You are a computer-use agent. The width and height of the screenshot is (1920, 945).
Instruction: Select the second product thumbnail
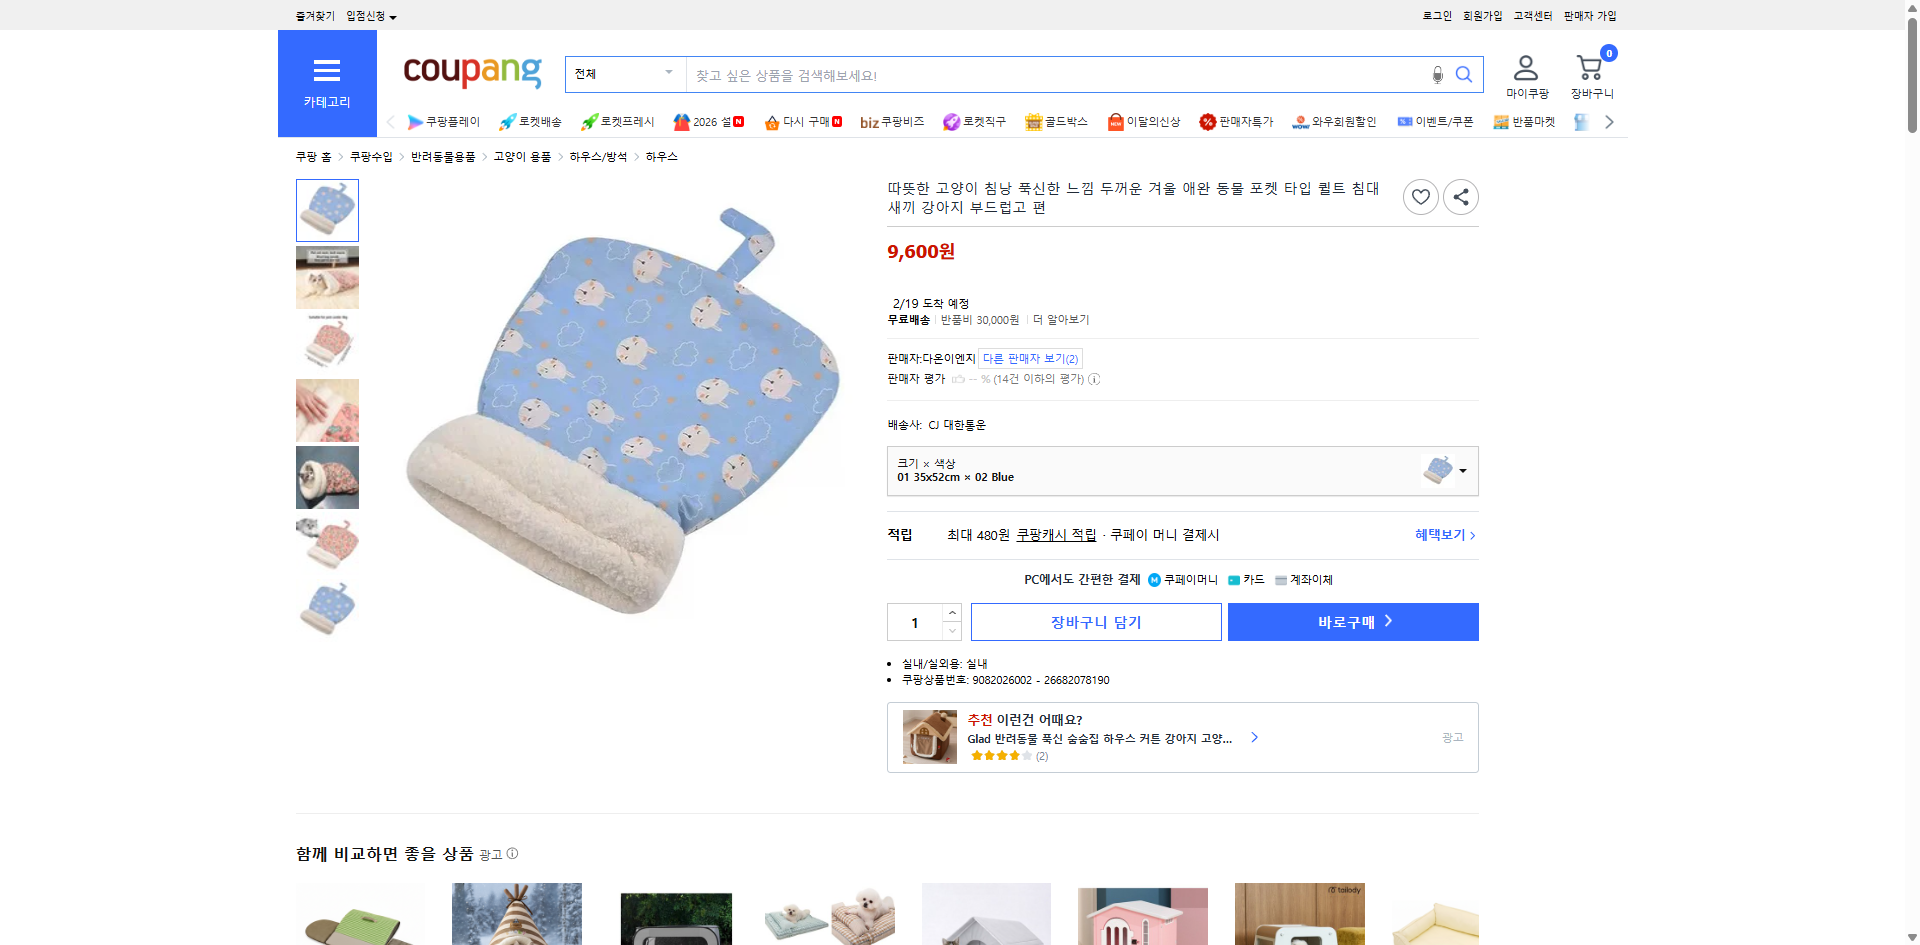(x=327, y=277)
